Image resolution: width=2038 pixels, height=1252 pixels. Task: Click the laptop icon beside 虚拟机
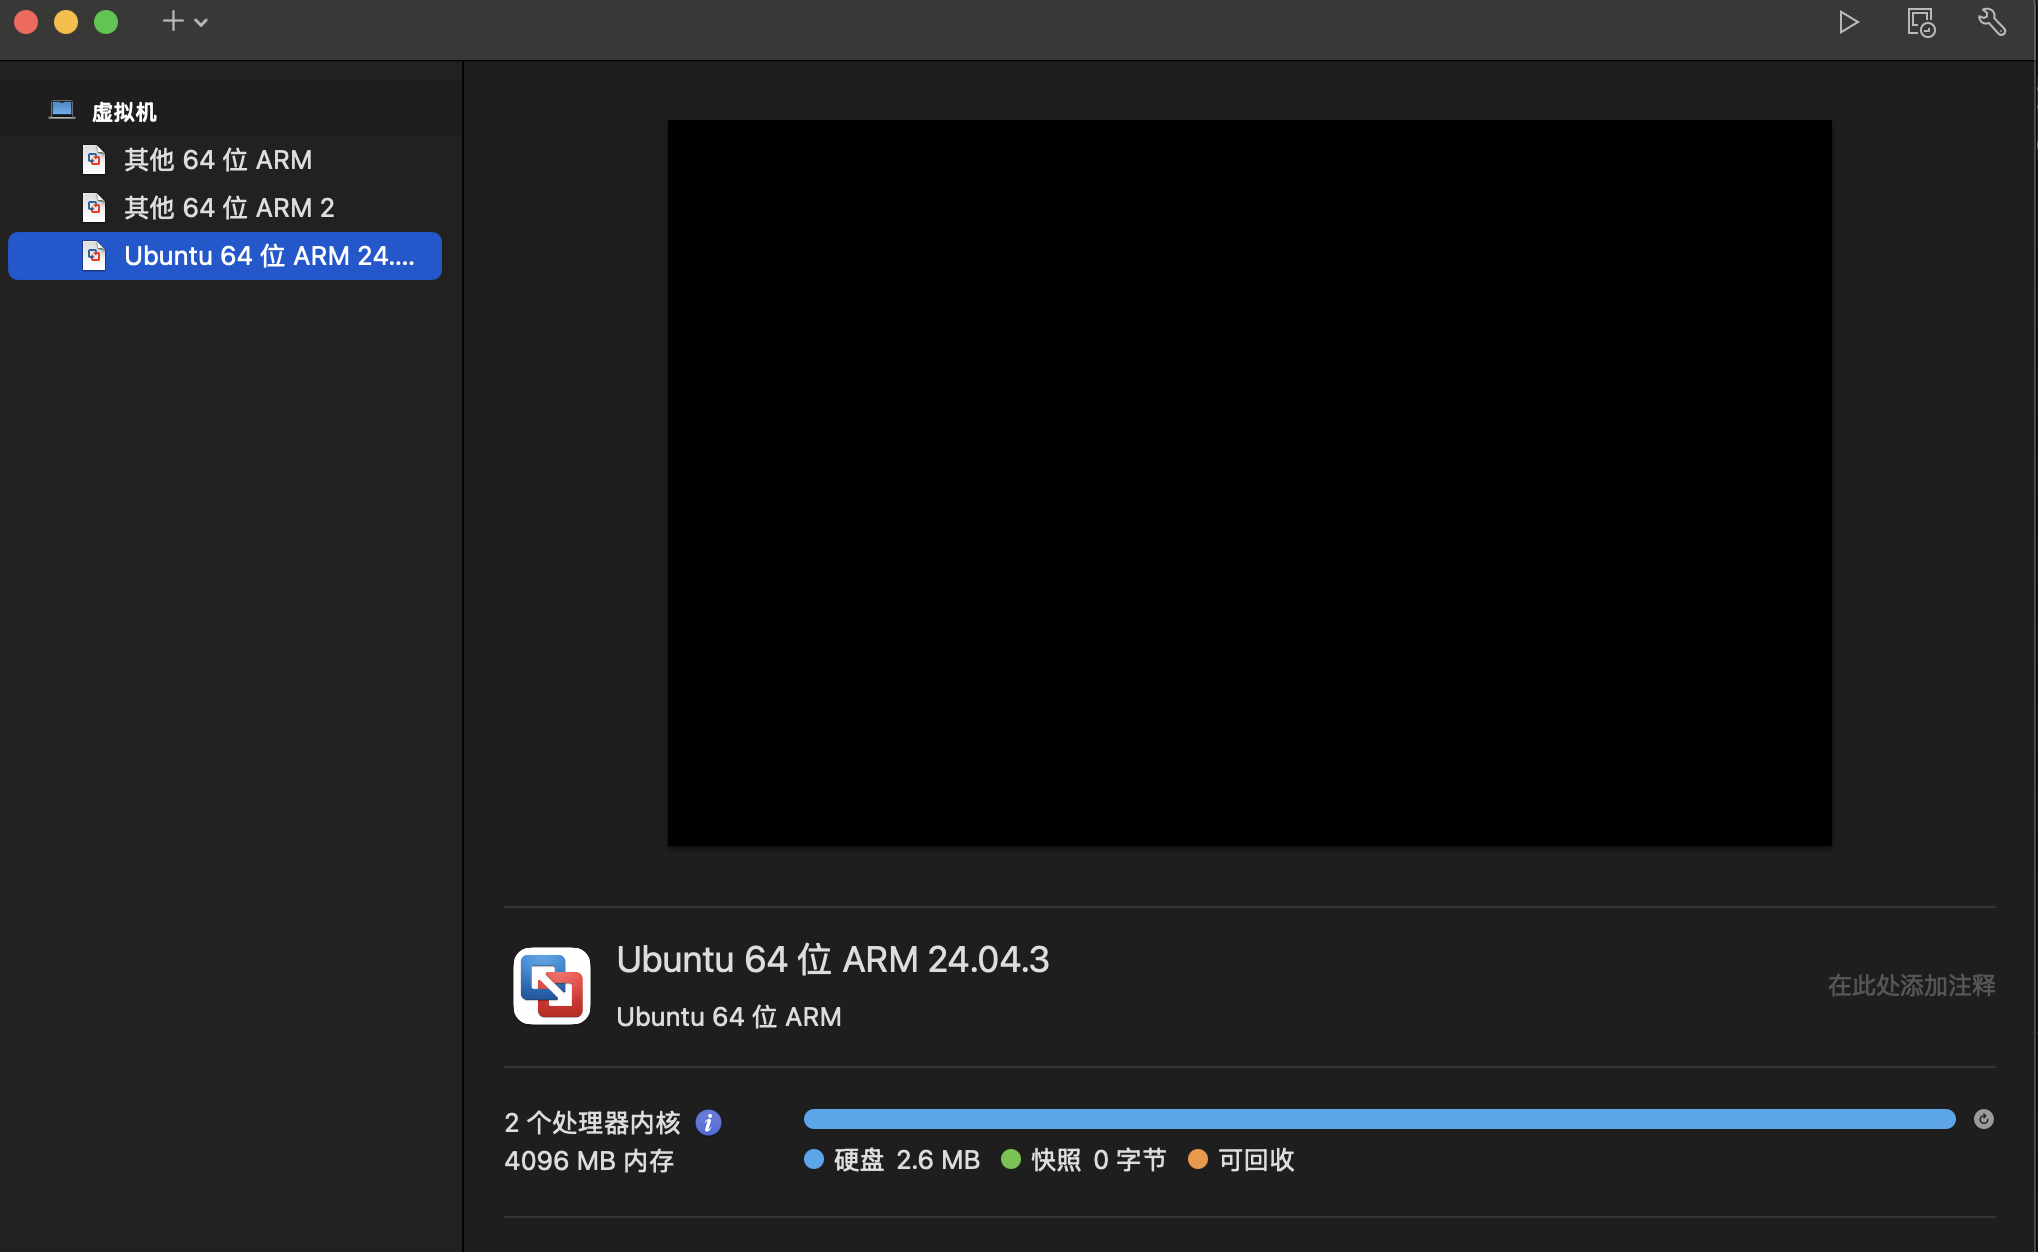[62, 110]
